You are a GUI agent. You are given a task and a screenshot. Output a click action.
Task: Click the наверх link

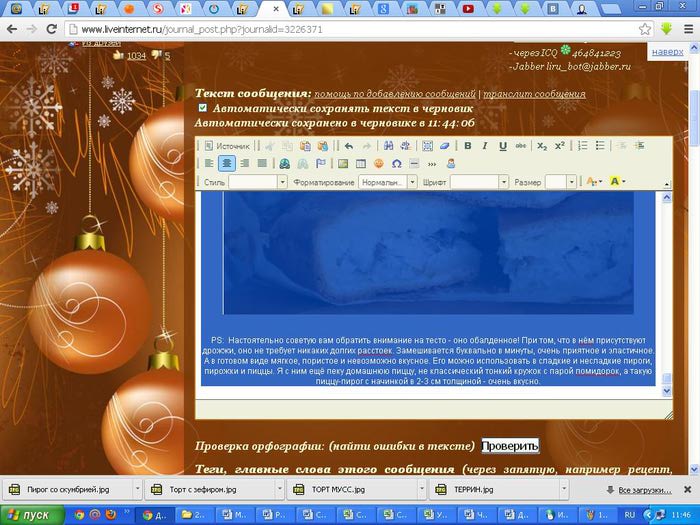(x=667, y=52)
